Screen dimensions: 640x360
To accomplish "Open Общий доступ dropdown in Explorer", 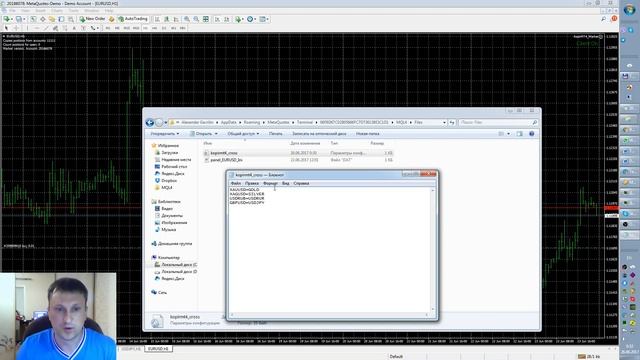I will pos(243,133).
